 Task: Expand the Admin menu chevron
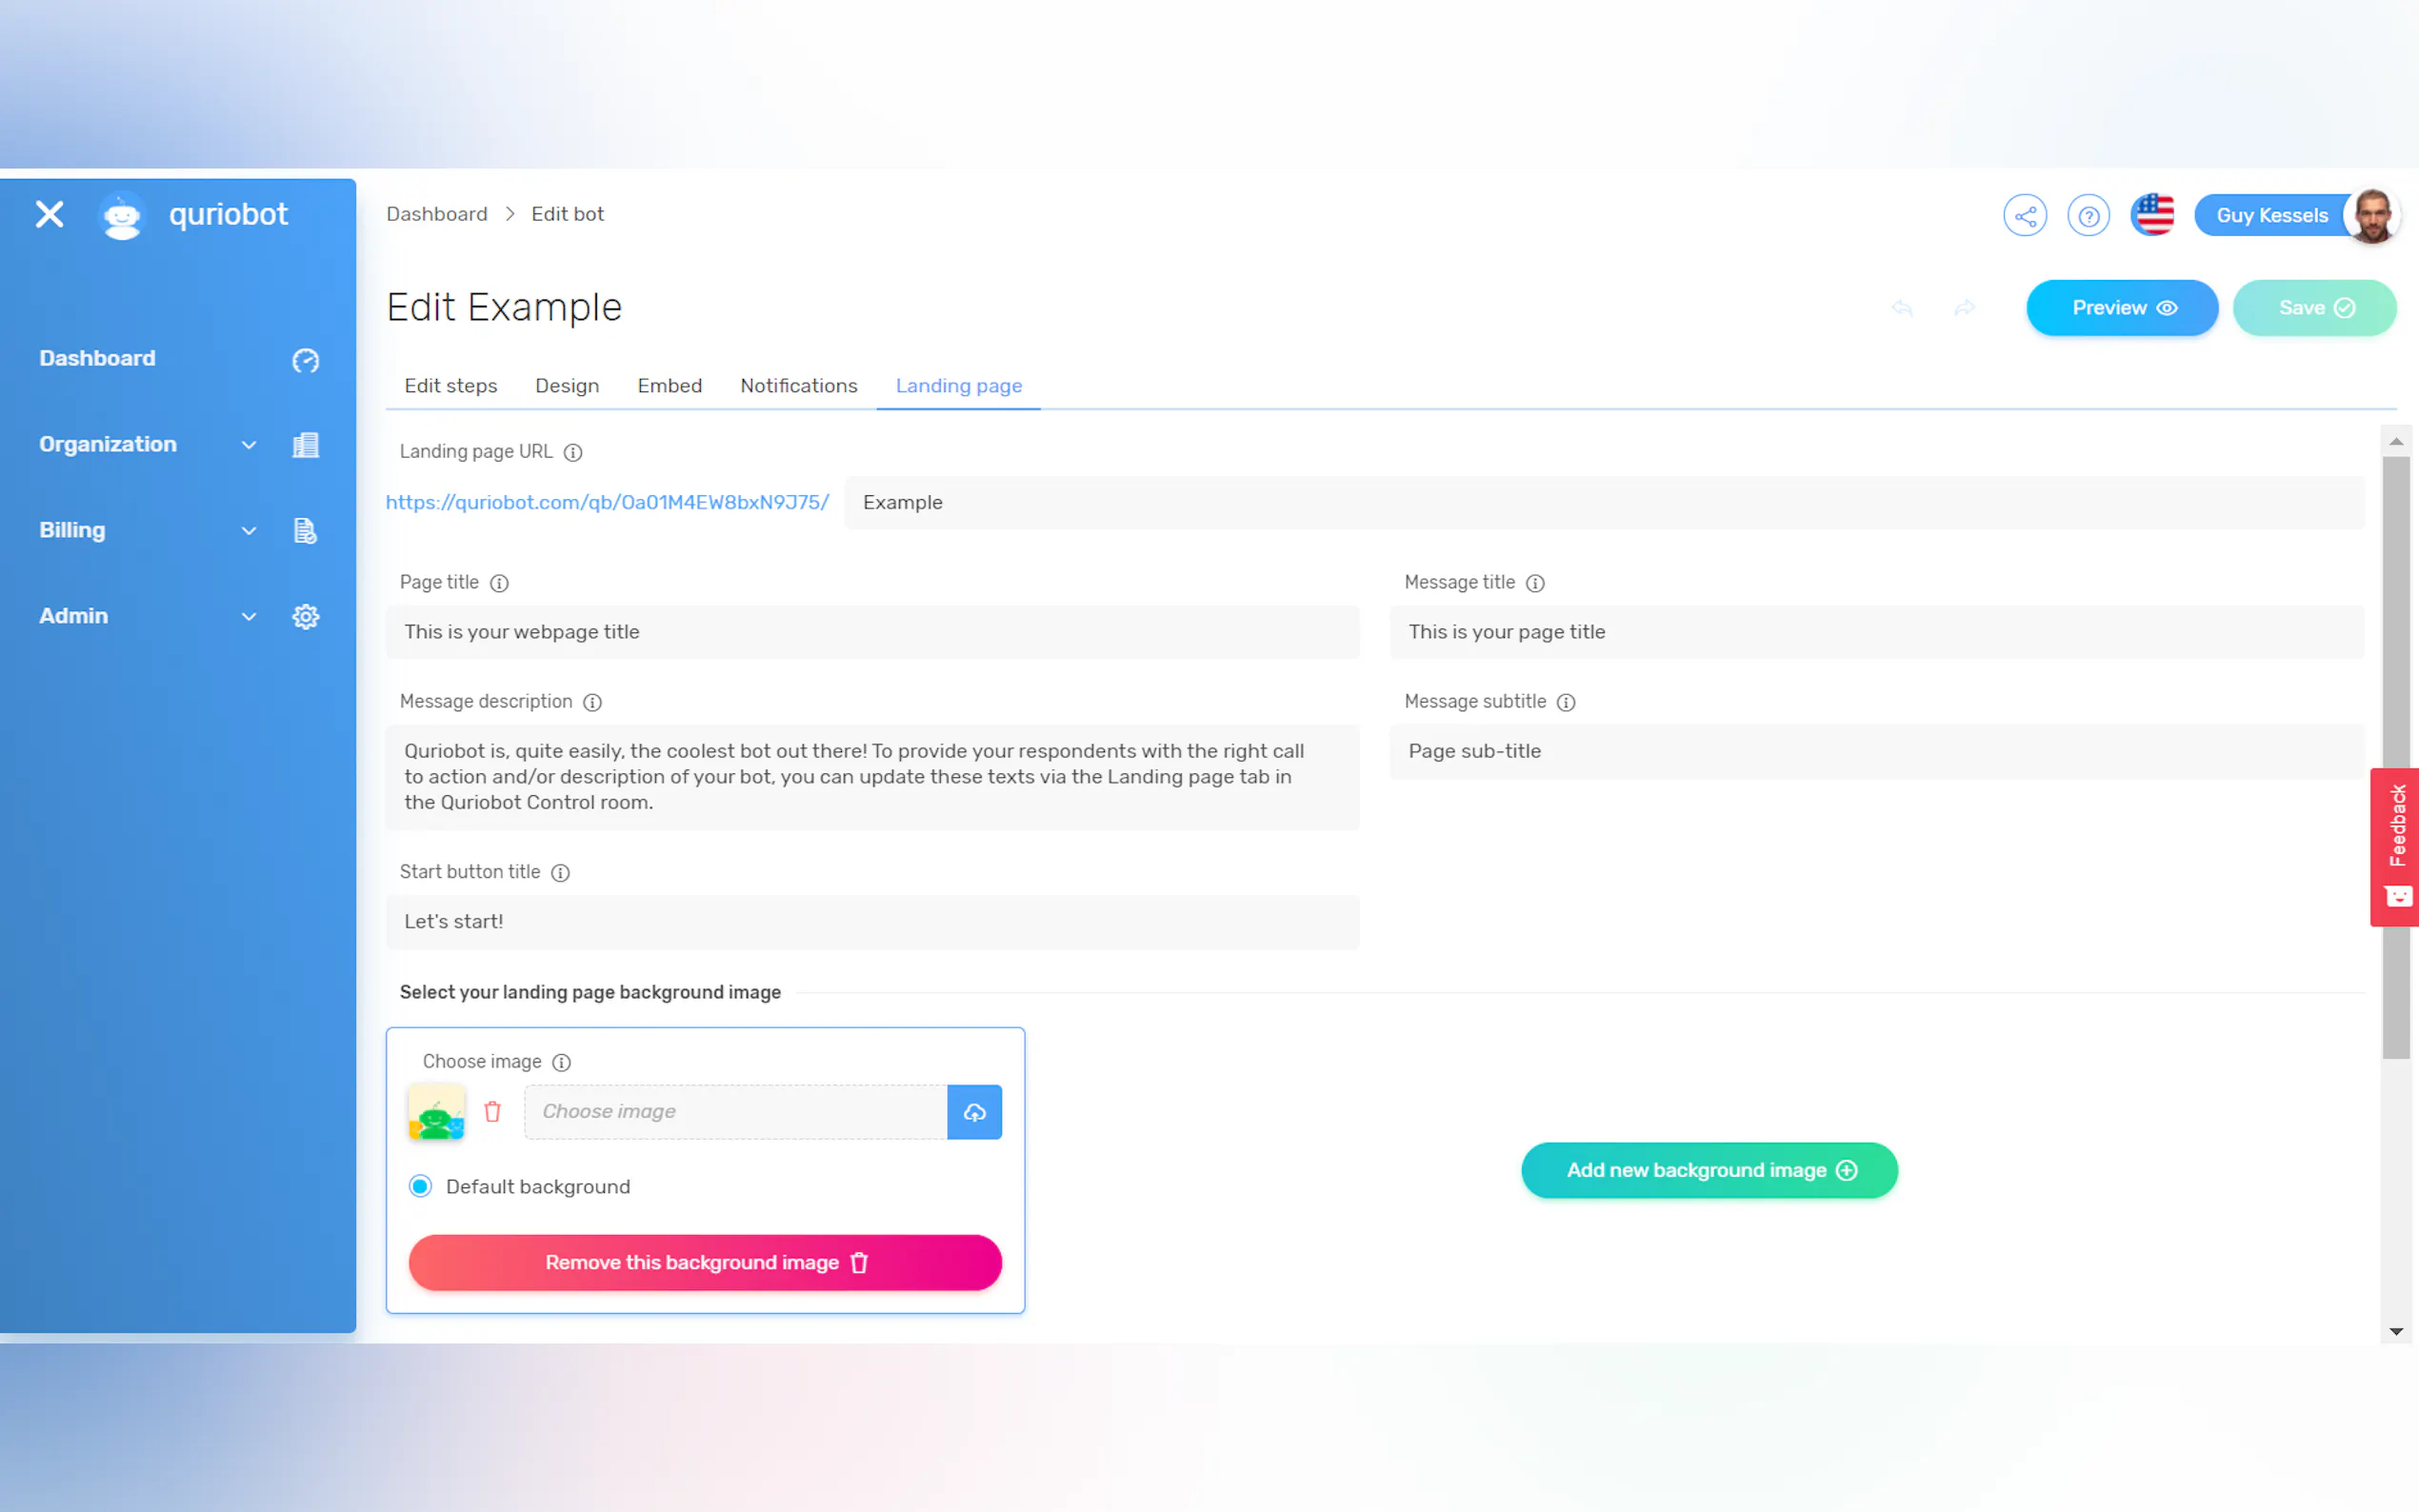[x=249, y=617]
